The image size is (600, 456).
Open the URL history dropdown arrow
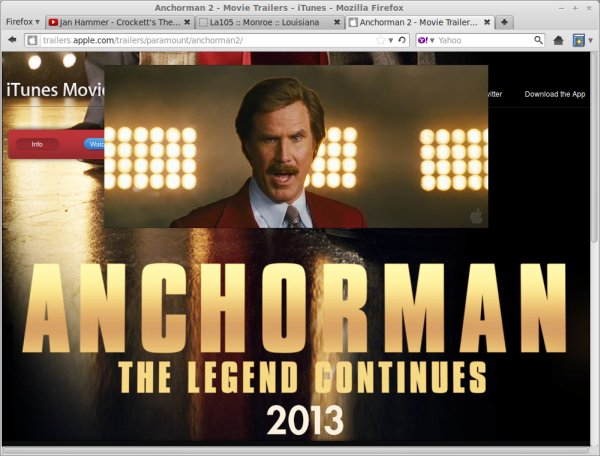coord(391,40)
